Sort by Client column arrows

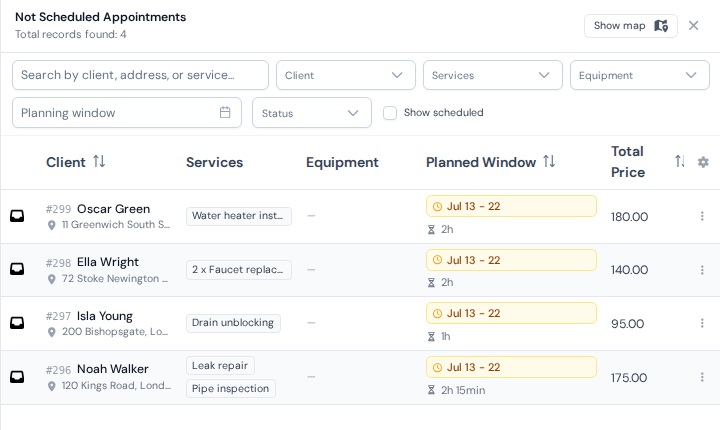pyautogui.click(x=99, y=161)
